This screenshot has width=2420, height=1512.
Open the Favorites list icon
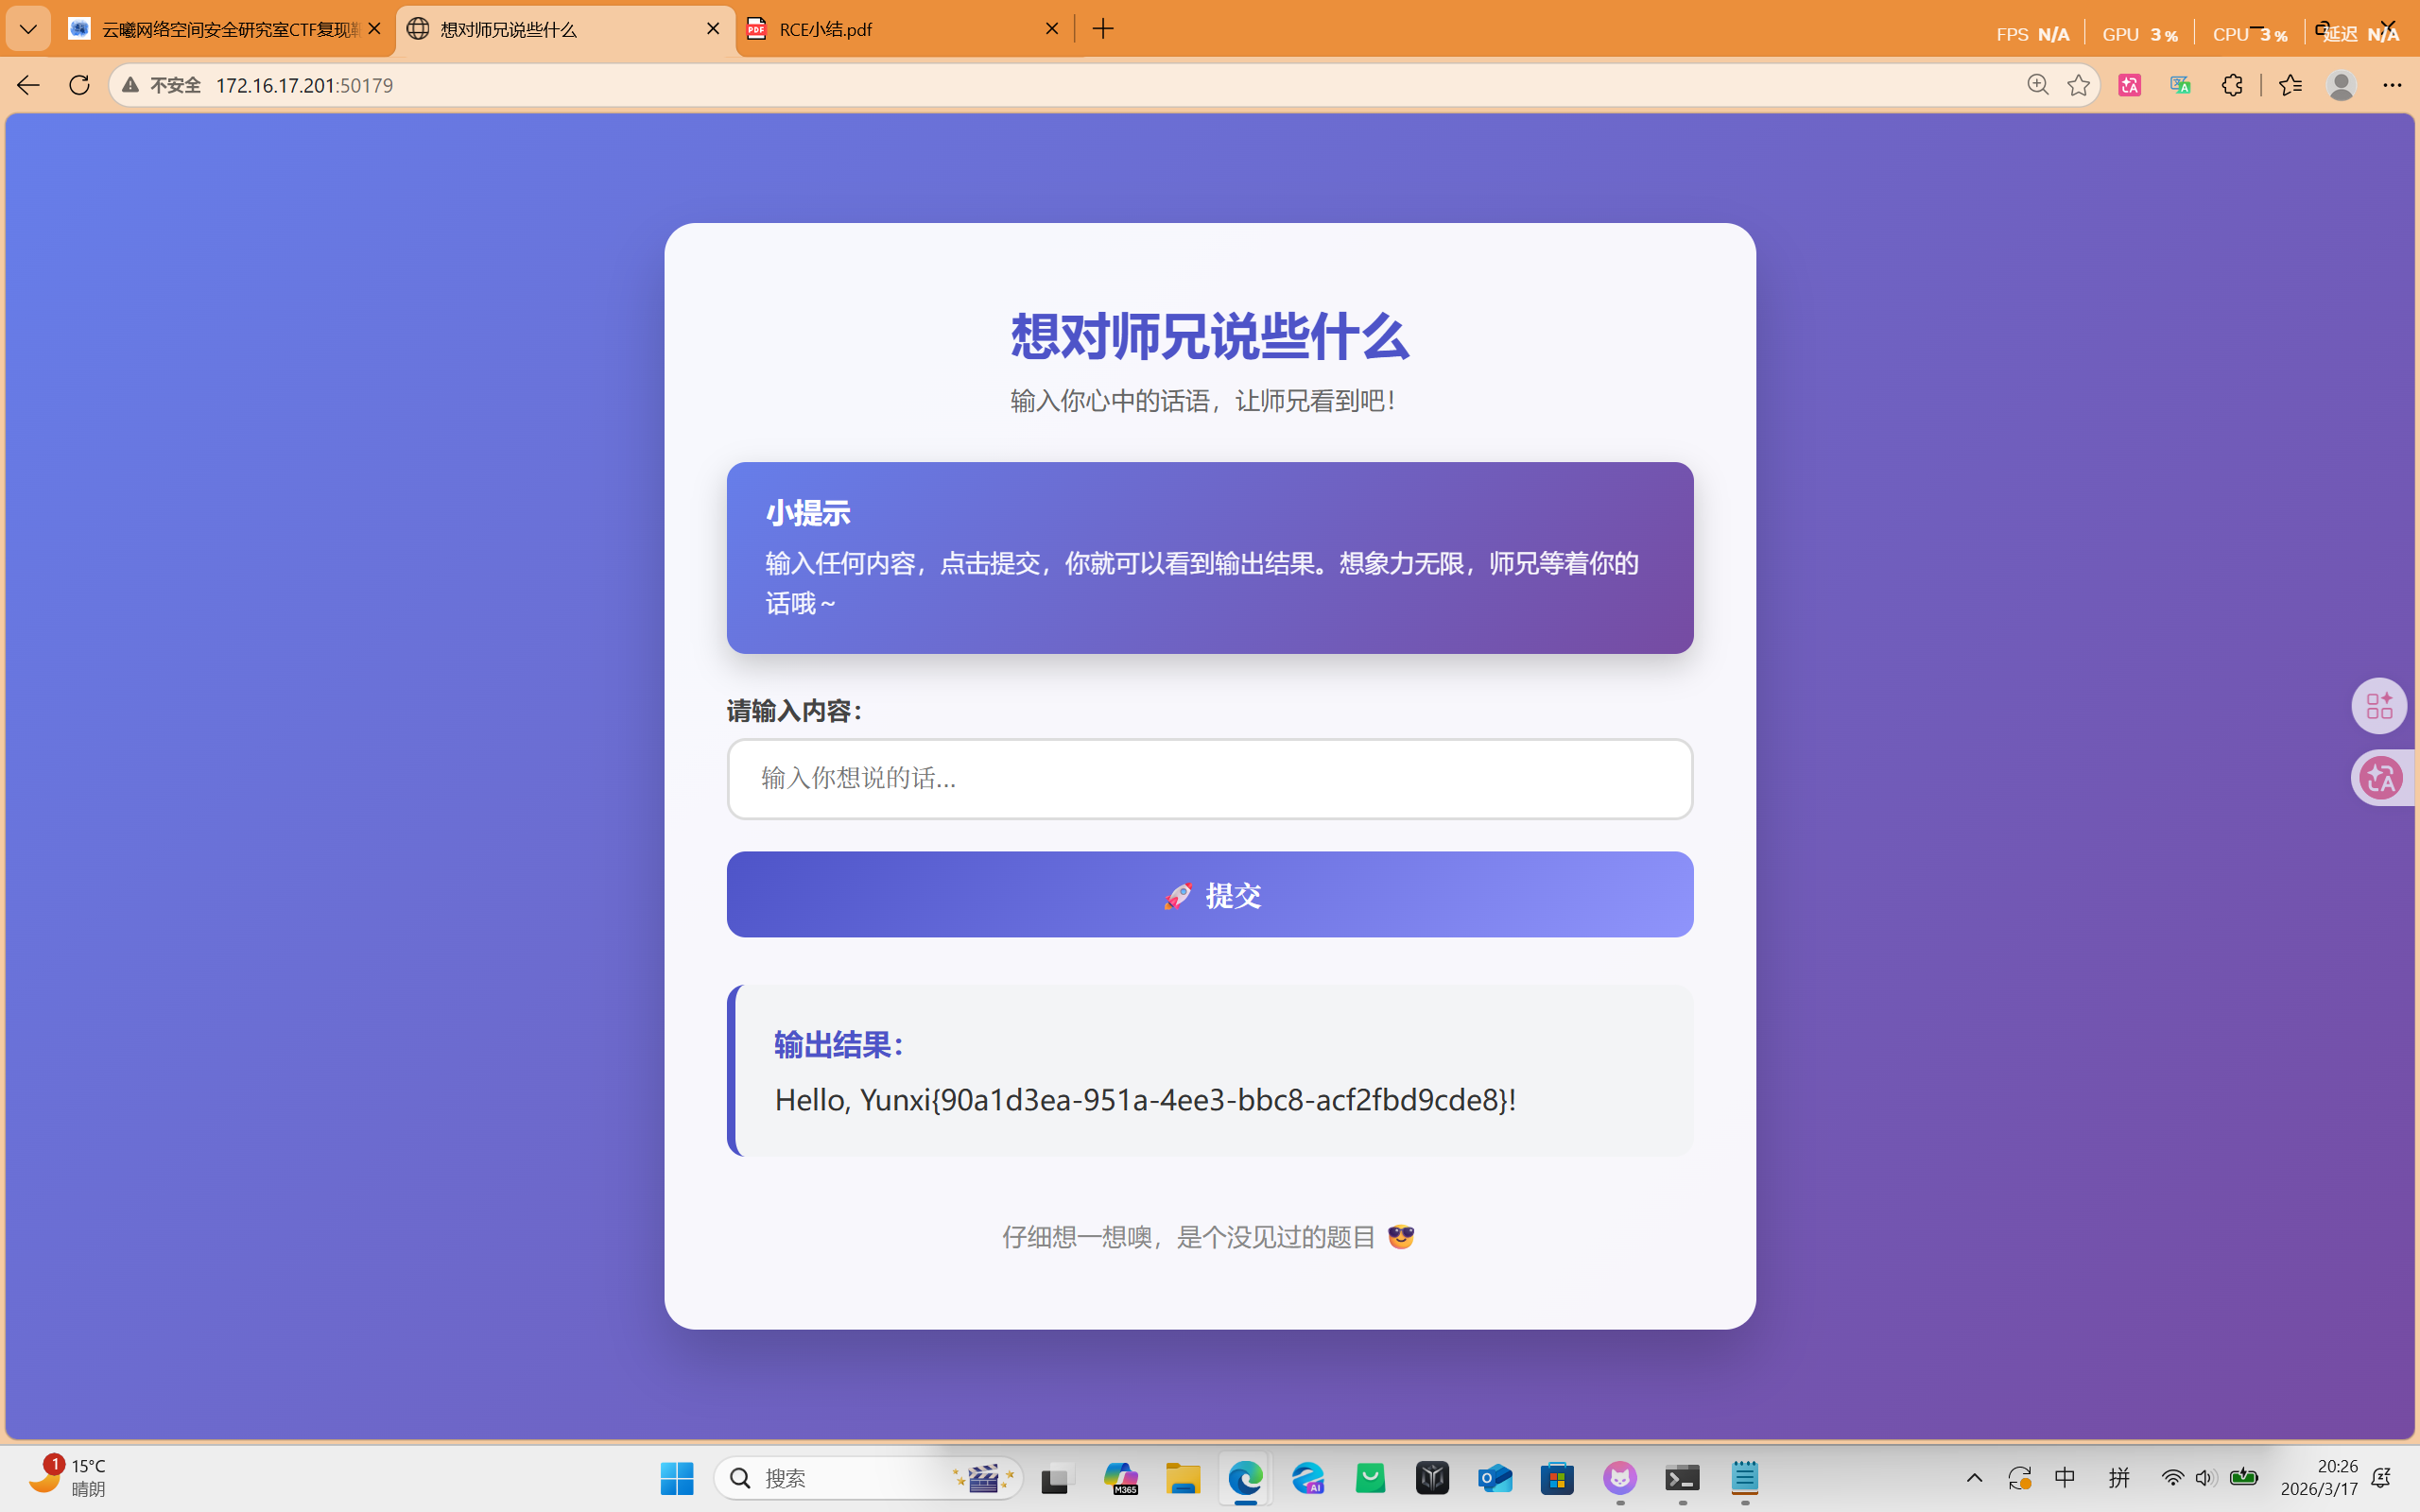pyautogui.click(x=2290, y=85)
